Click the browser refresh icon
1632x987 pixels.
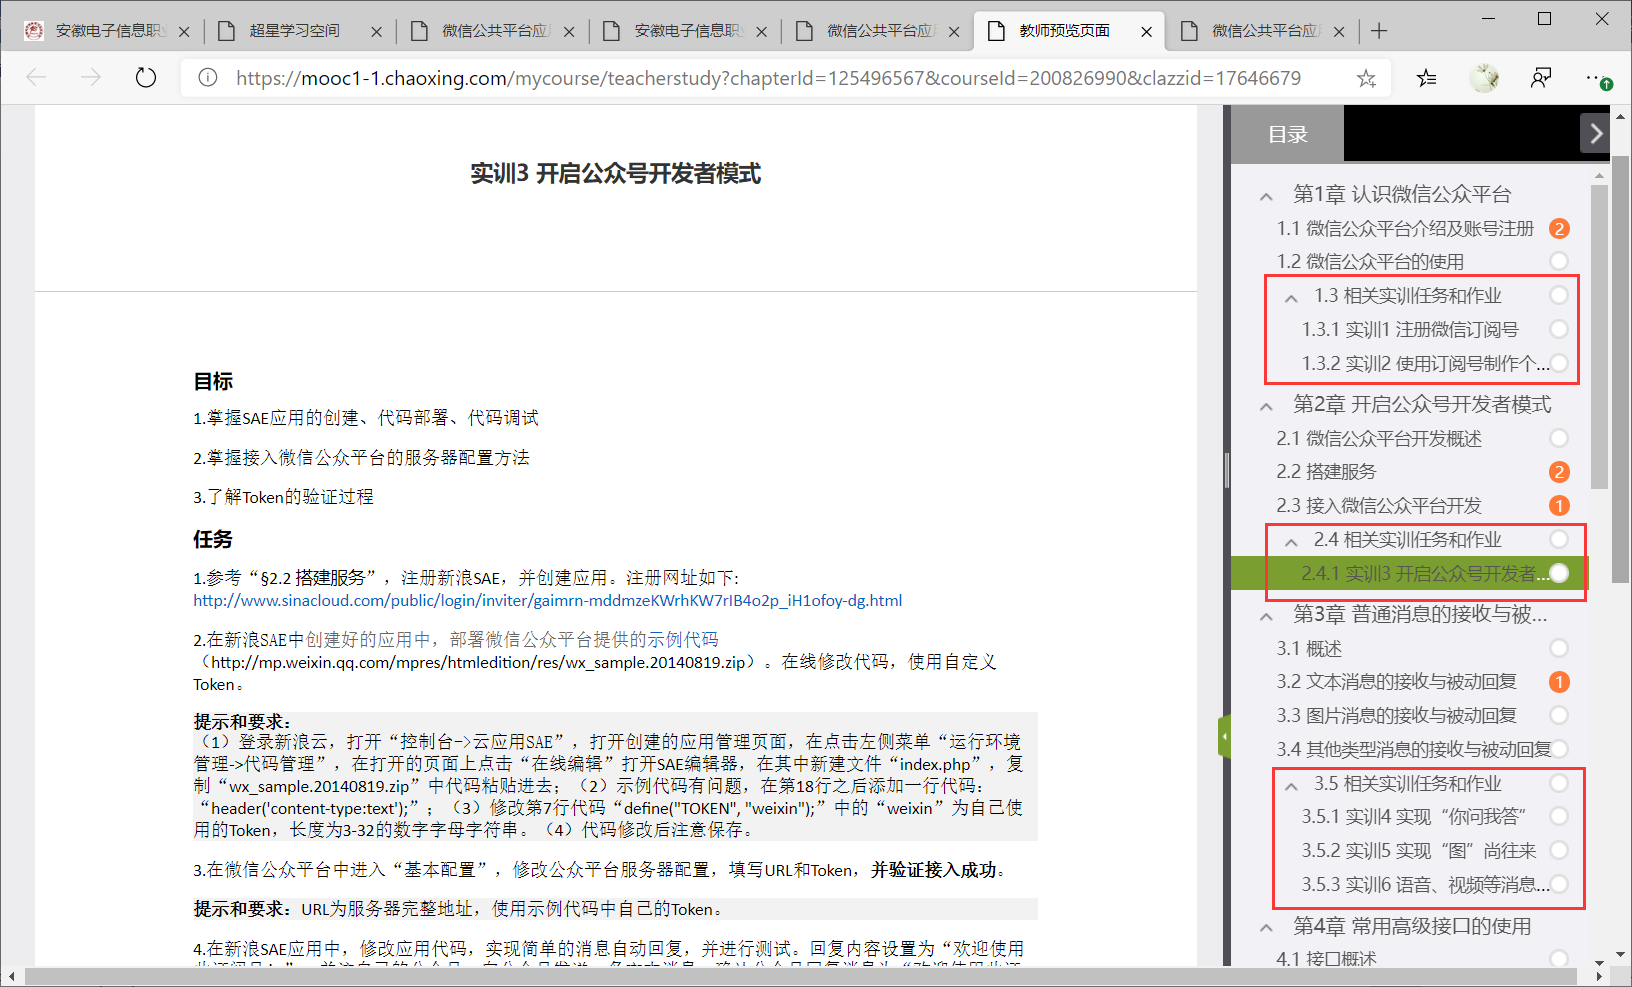click(x=146, y=78)
